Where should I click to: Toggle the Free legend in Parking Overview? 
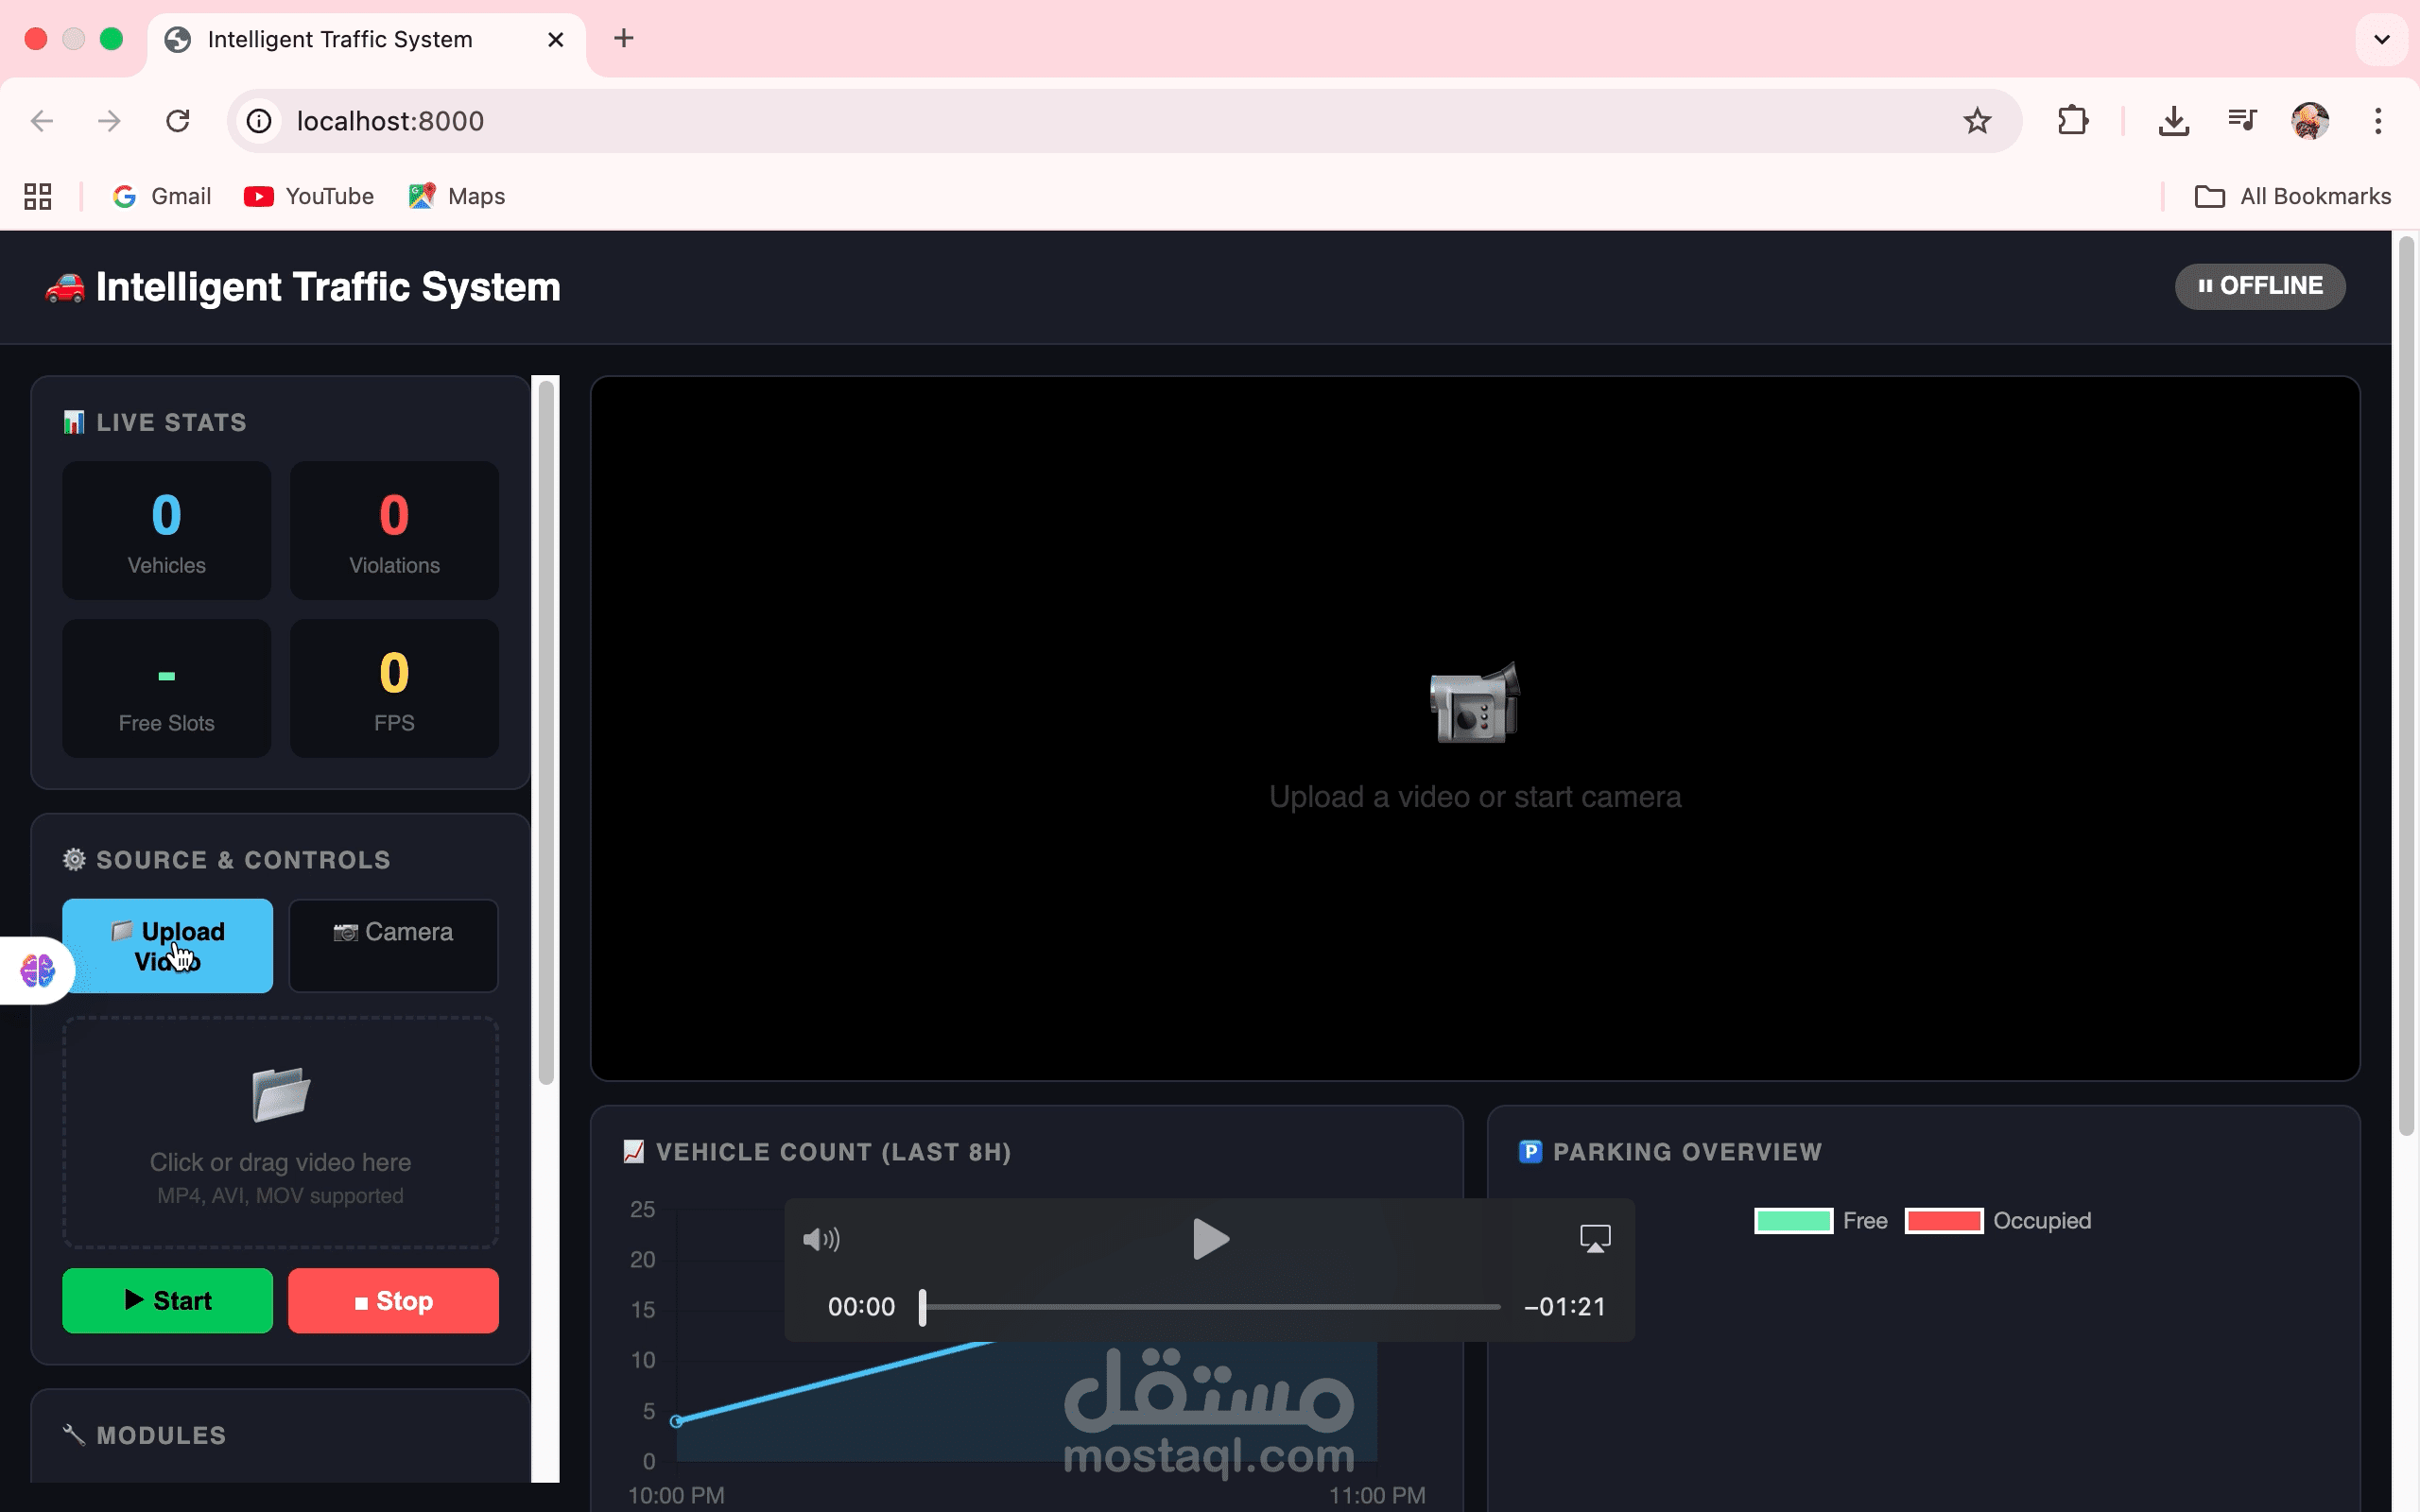[x=1820, y=1221]
